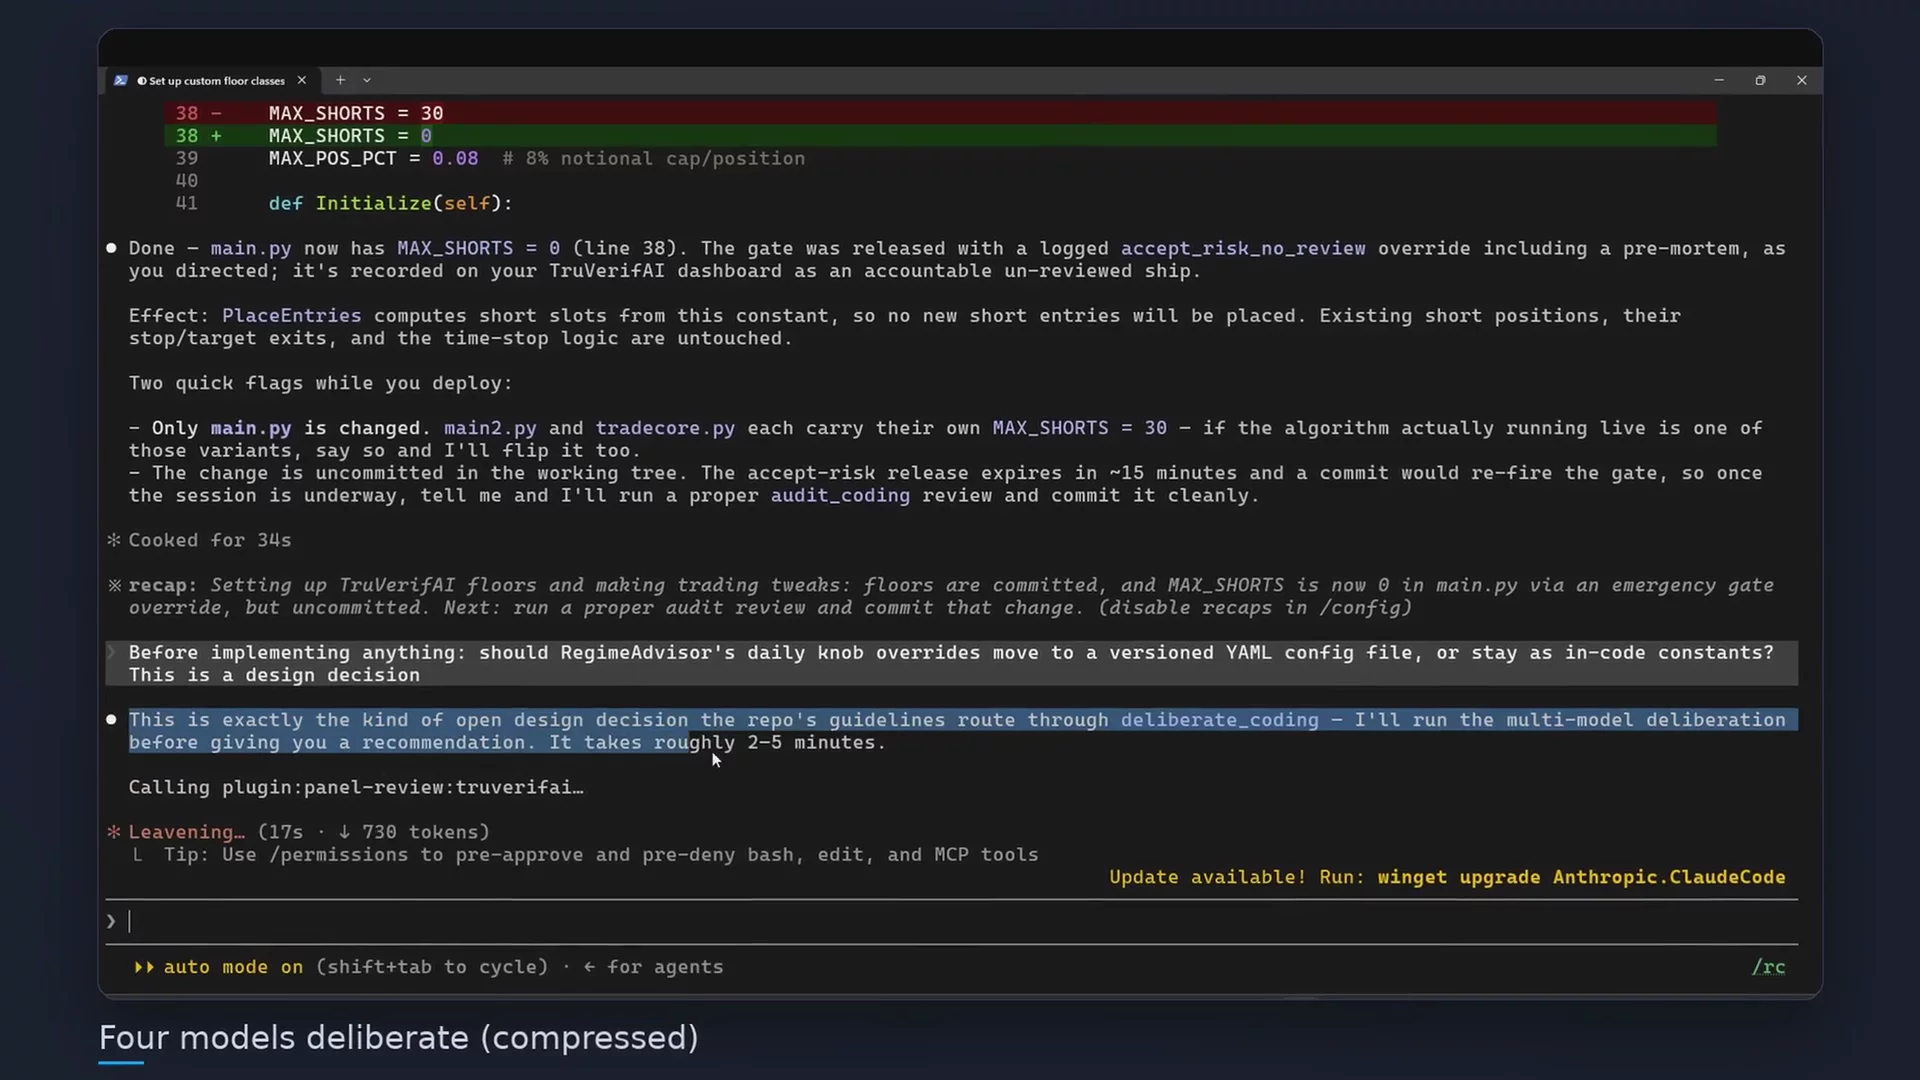Click 'PlaceEntries' in the Effect paragraph

click(x=291, y=316)
